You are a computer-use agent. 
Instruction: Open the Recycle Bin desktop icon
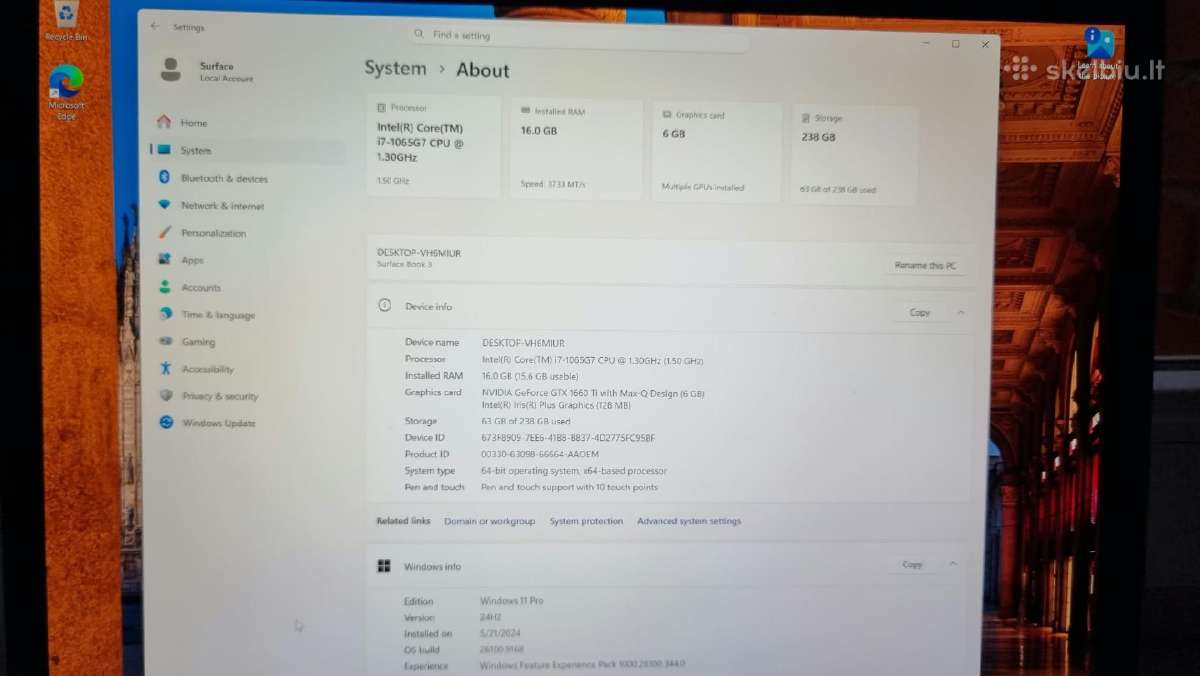click(x=67, y=22)
